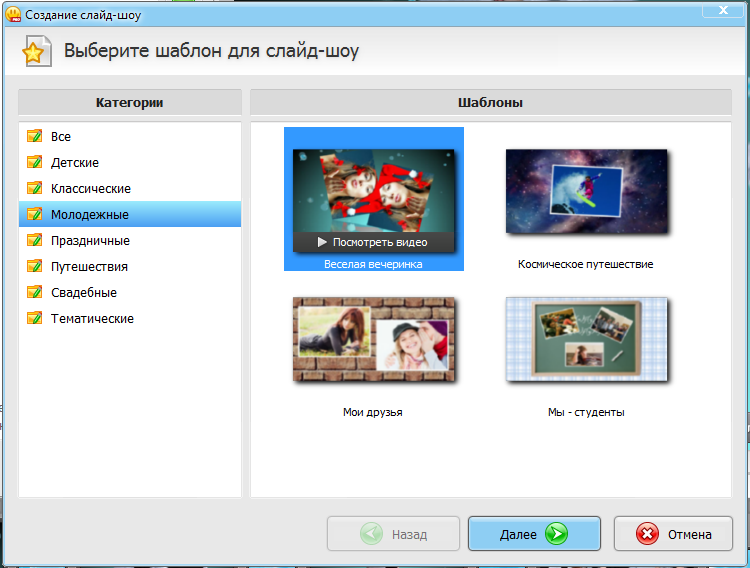
Task: Click the 'Далее' label to proceed
Action: tap(518, 534)
